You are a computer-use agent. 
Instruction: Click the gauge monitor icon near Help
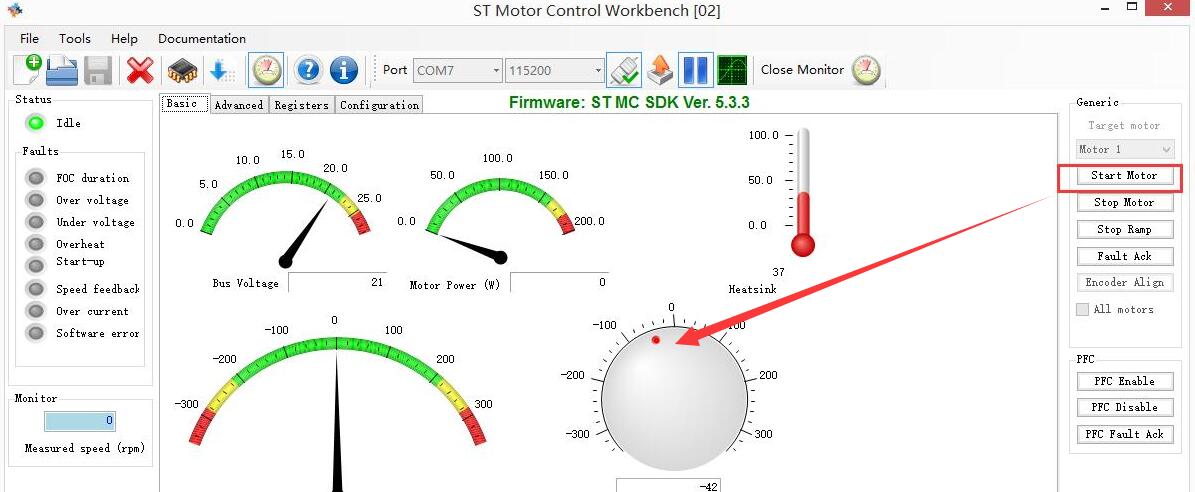266,70
